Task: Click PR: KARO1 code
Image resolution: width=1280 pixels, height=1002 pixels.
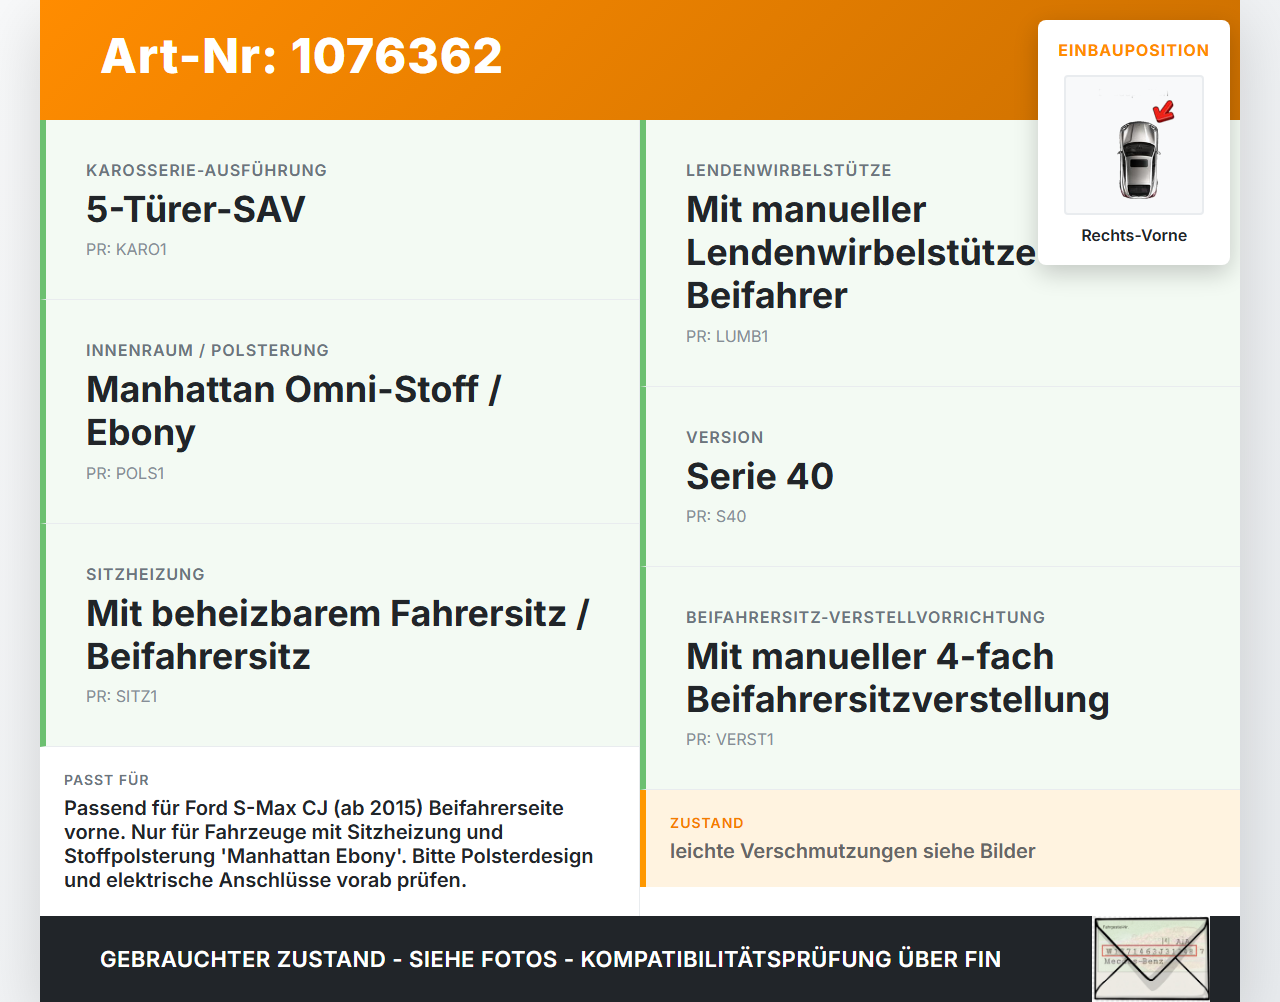Action: tap(127, 250)
